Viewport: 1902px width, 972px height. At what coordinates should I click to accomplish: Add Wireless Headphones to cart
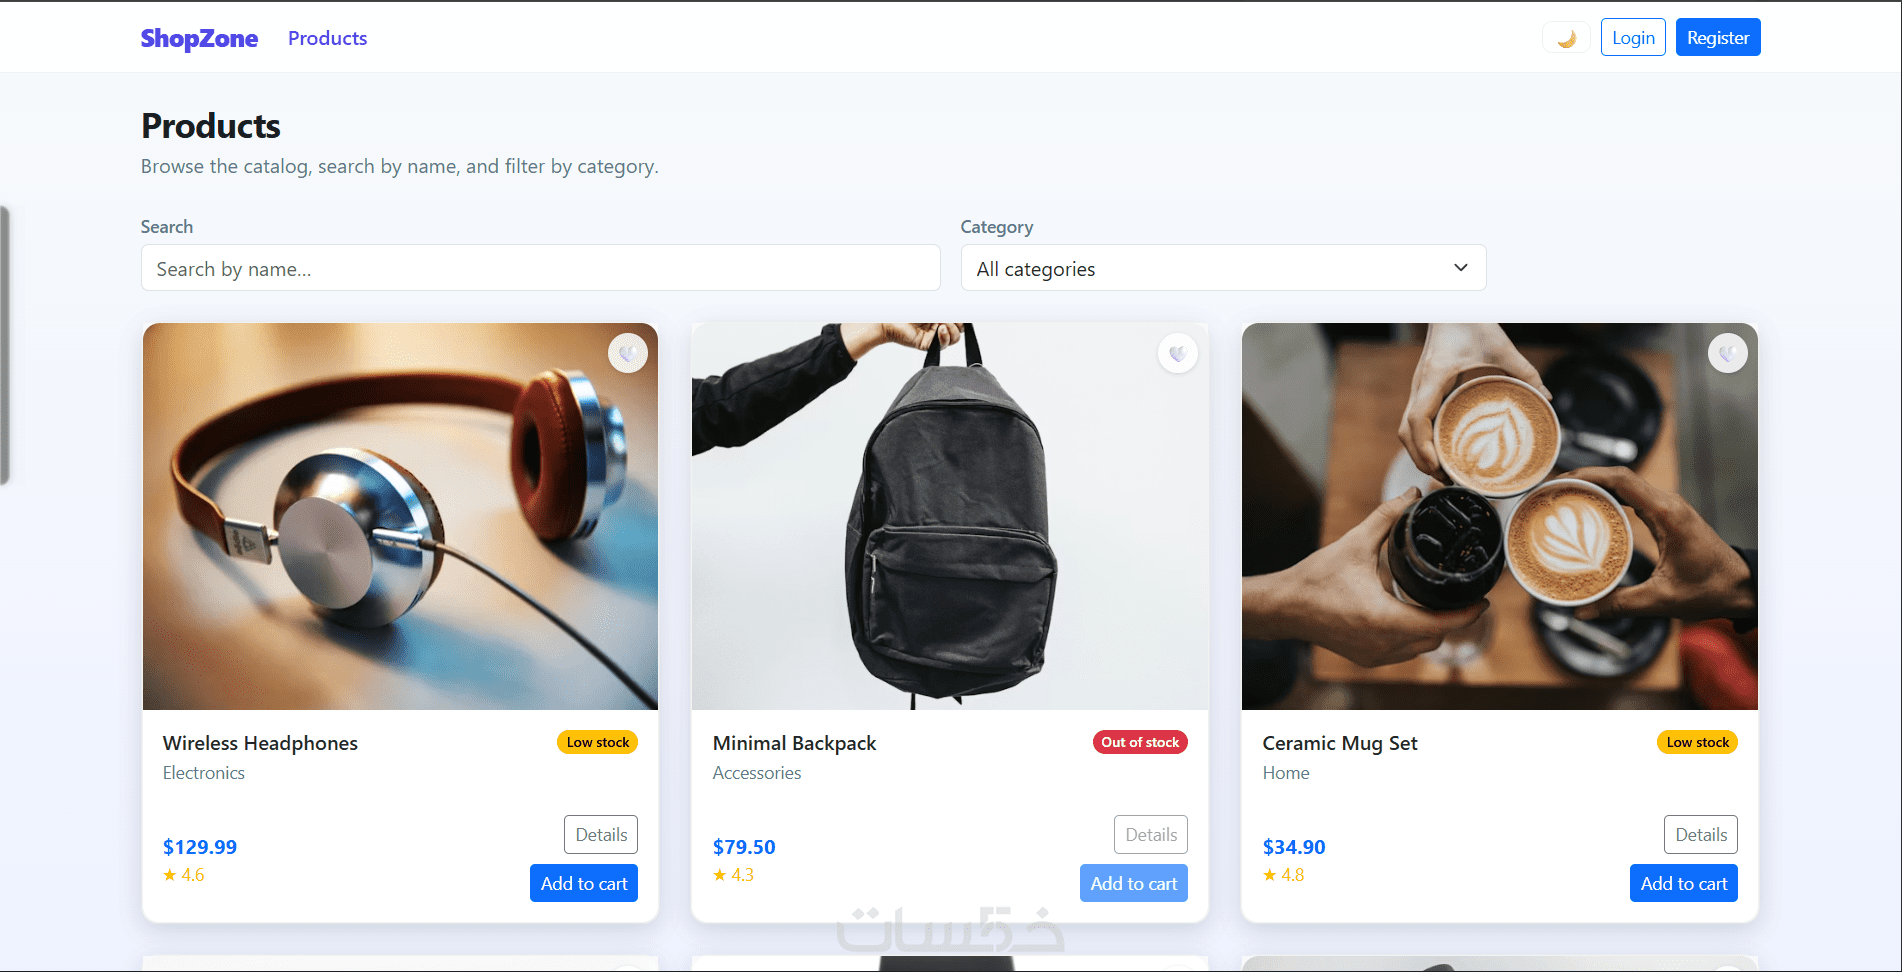pyautogui.click(x=584, y=883)
